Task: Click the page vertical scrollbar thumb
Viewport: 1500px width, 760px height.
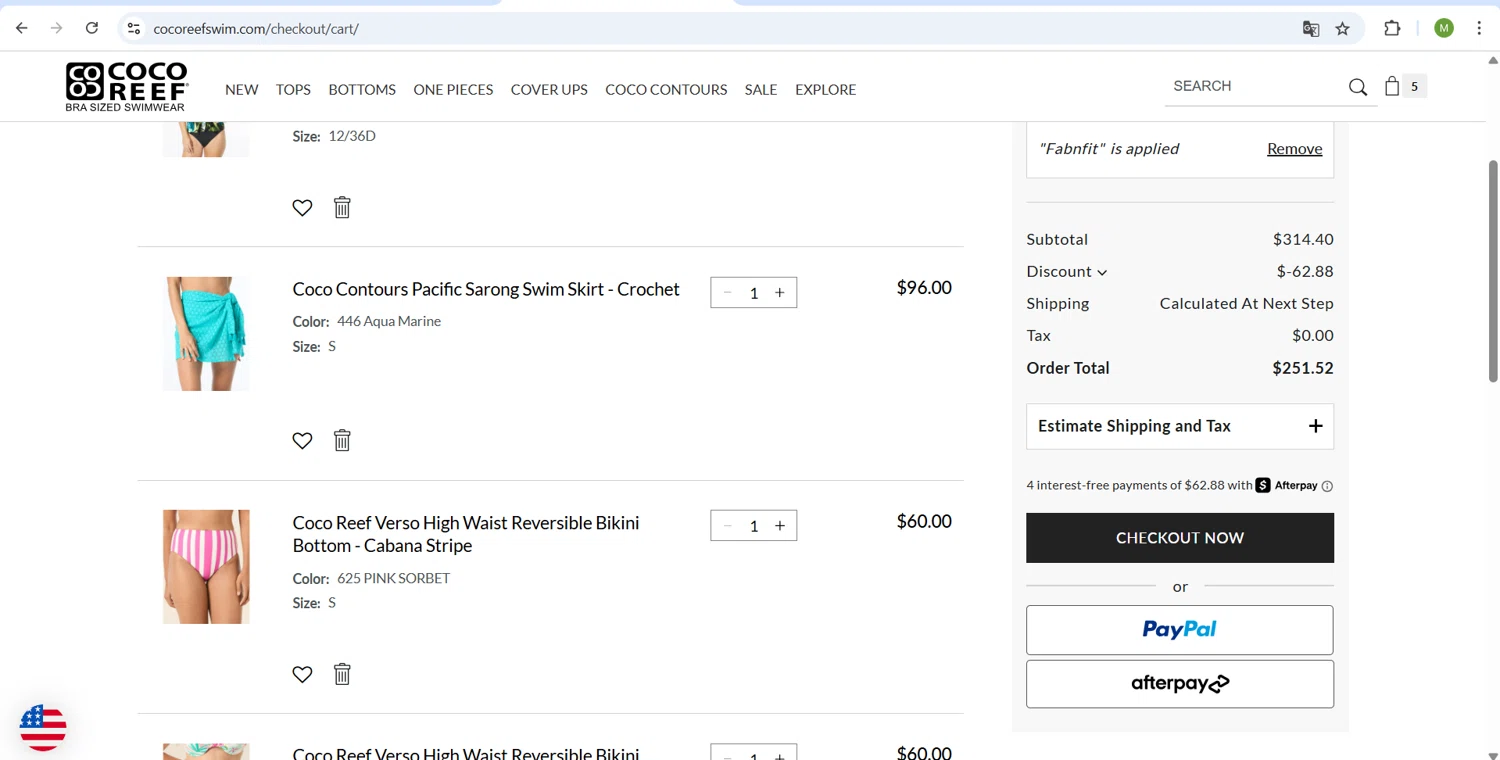Action: click(1493, 270)
